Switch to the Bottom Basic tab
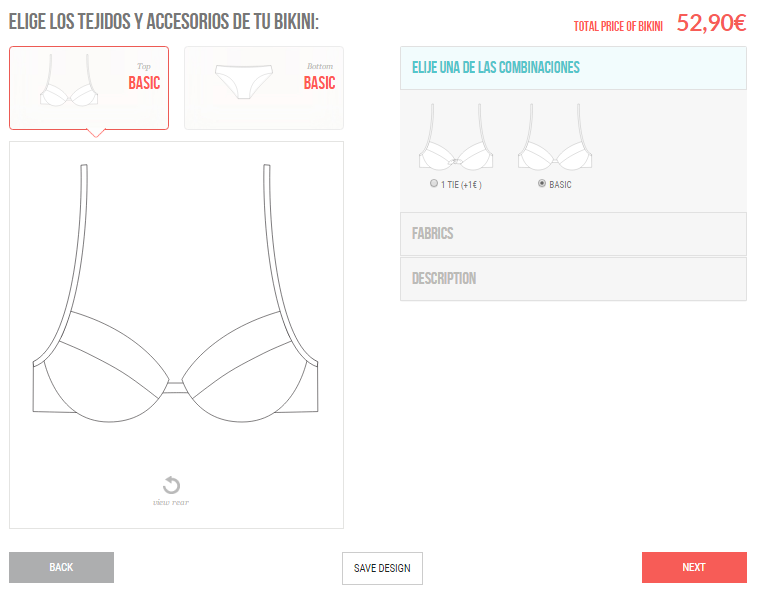This screenshot has height=596, width=761. point(264,88)
